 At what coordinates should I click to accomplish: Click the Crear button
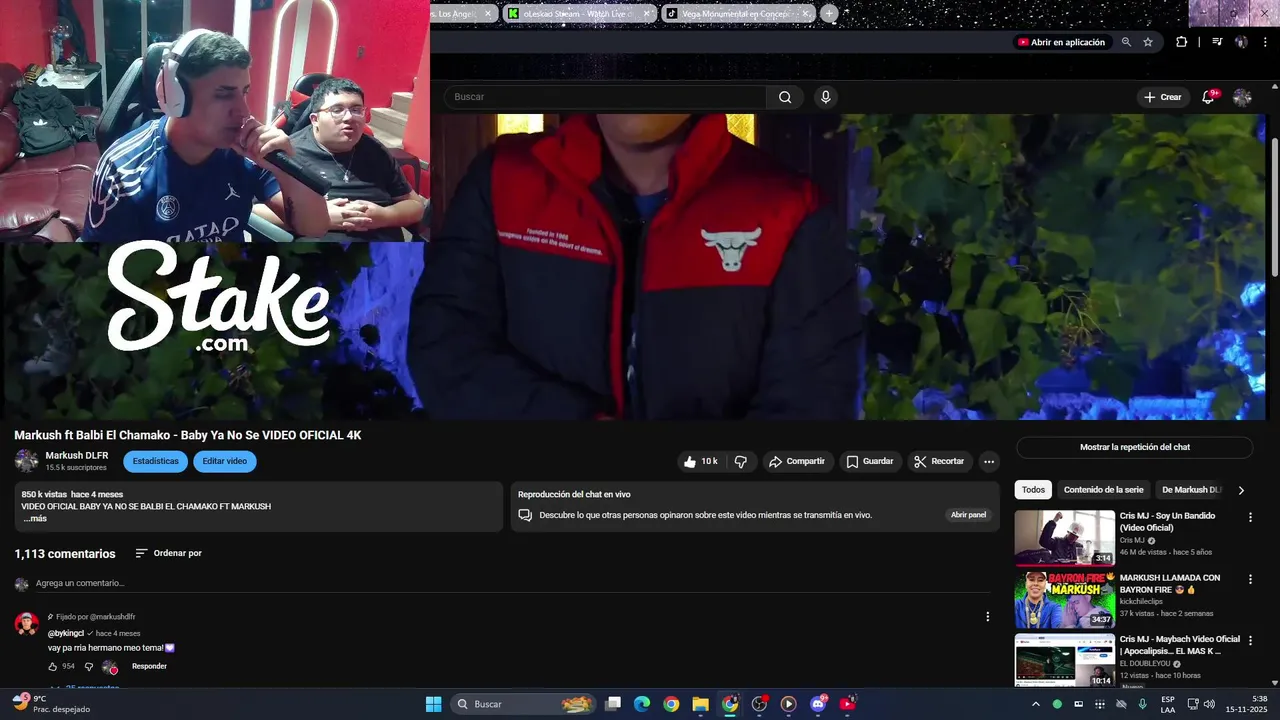1163,97
